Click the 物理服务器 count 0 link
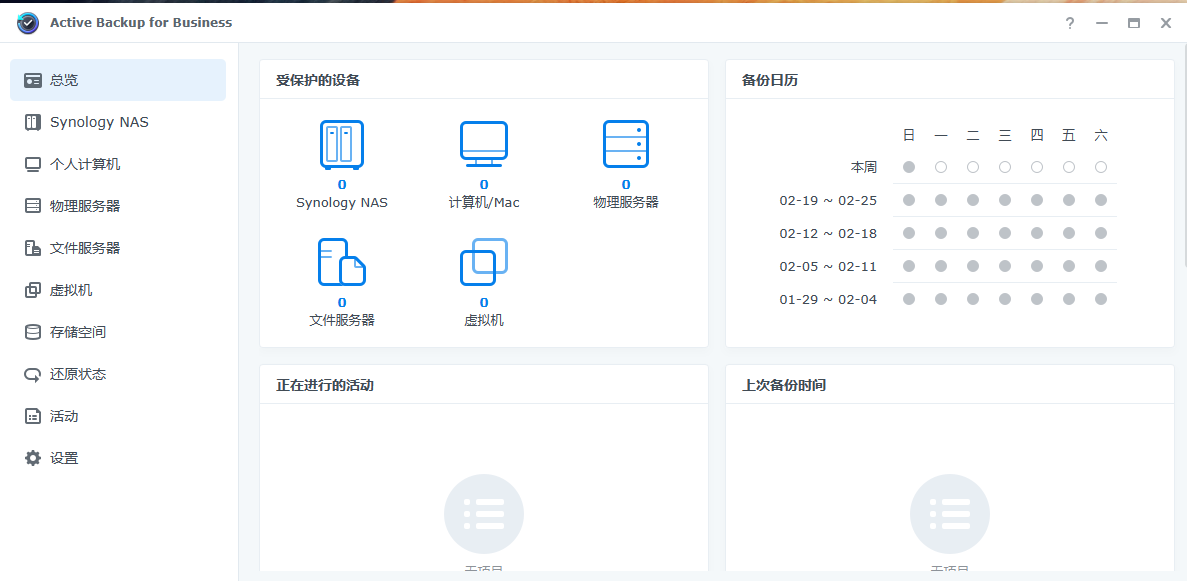This screenshot has width=1187, height=581. [x=626, y=184]
